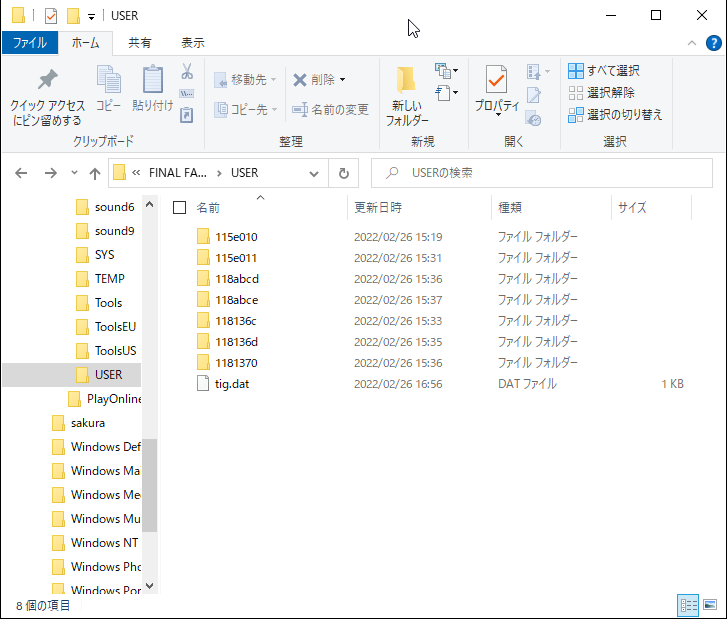Viewport: 727px width, 619px height.
Task: Expand the 移動先 move-to dropdown
Action: tap(274, 80)
